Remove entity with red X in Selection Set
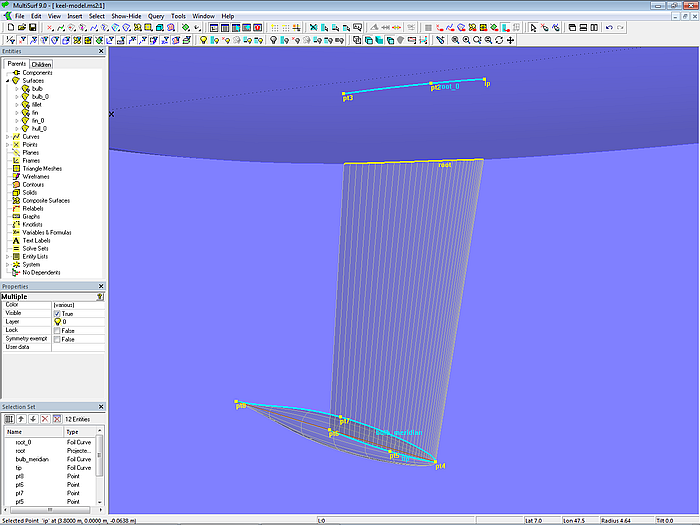The width and height of the screenshot is (700, 525). pos(43,418)
